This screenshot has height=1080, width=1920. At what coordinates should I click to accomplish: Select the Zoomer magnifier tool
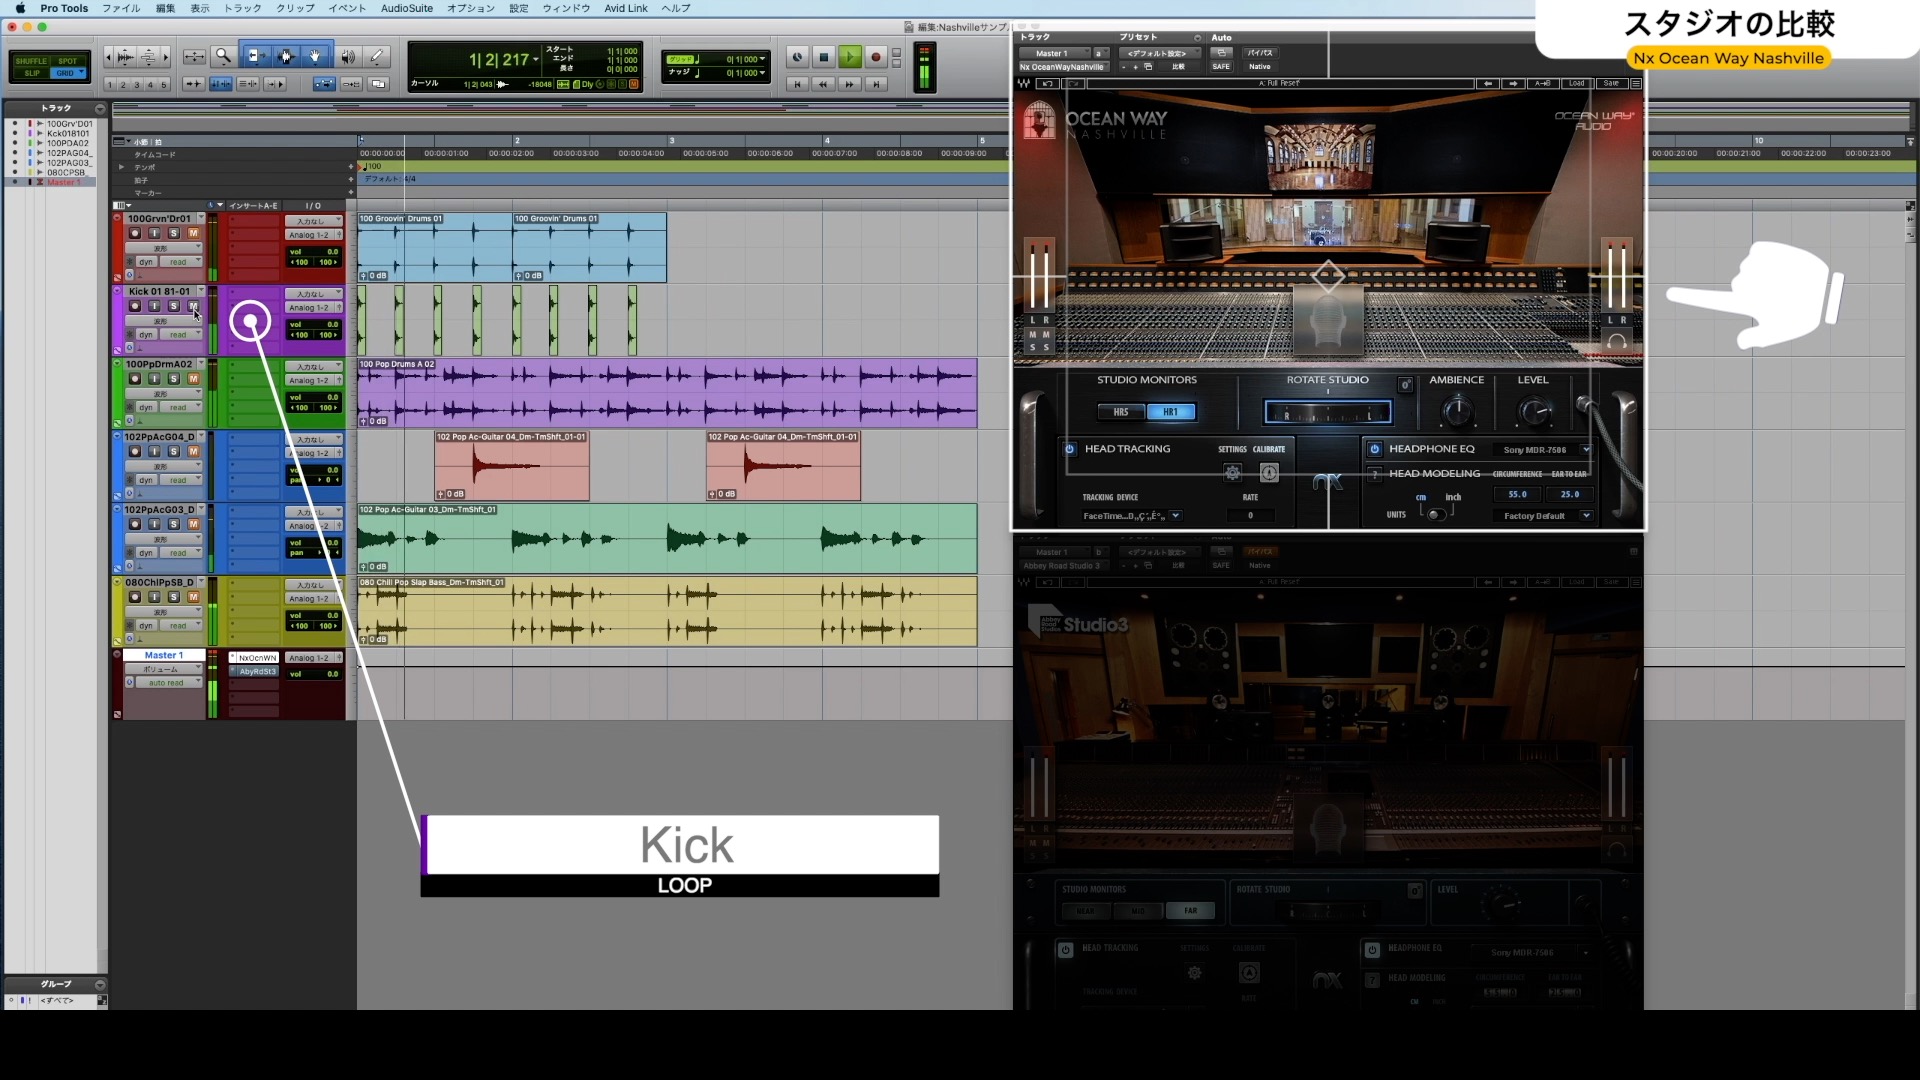pos(223,57)
